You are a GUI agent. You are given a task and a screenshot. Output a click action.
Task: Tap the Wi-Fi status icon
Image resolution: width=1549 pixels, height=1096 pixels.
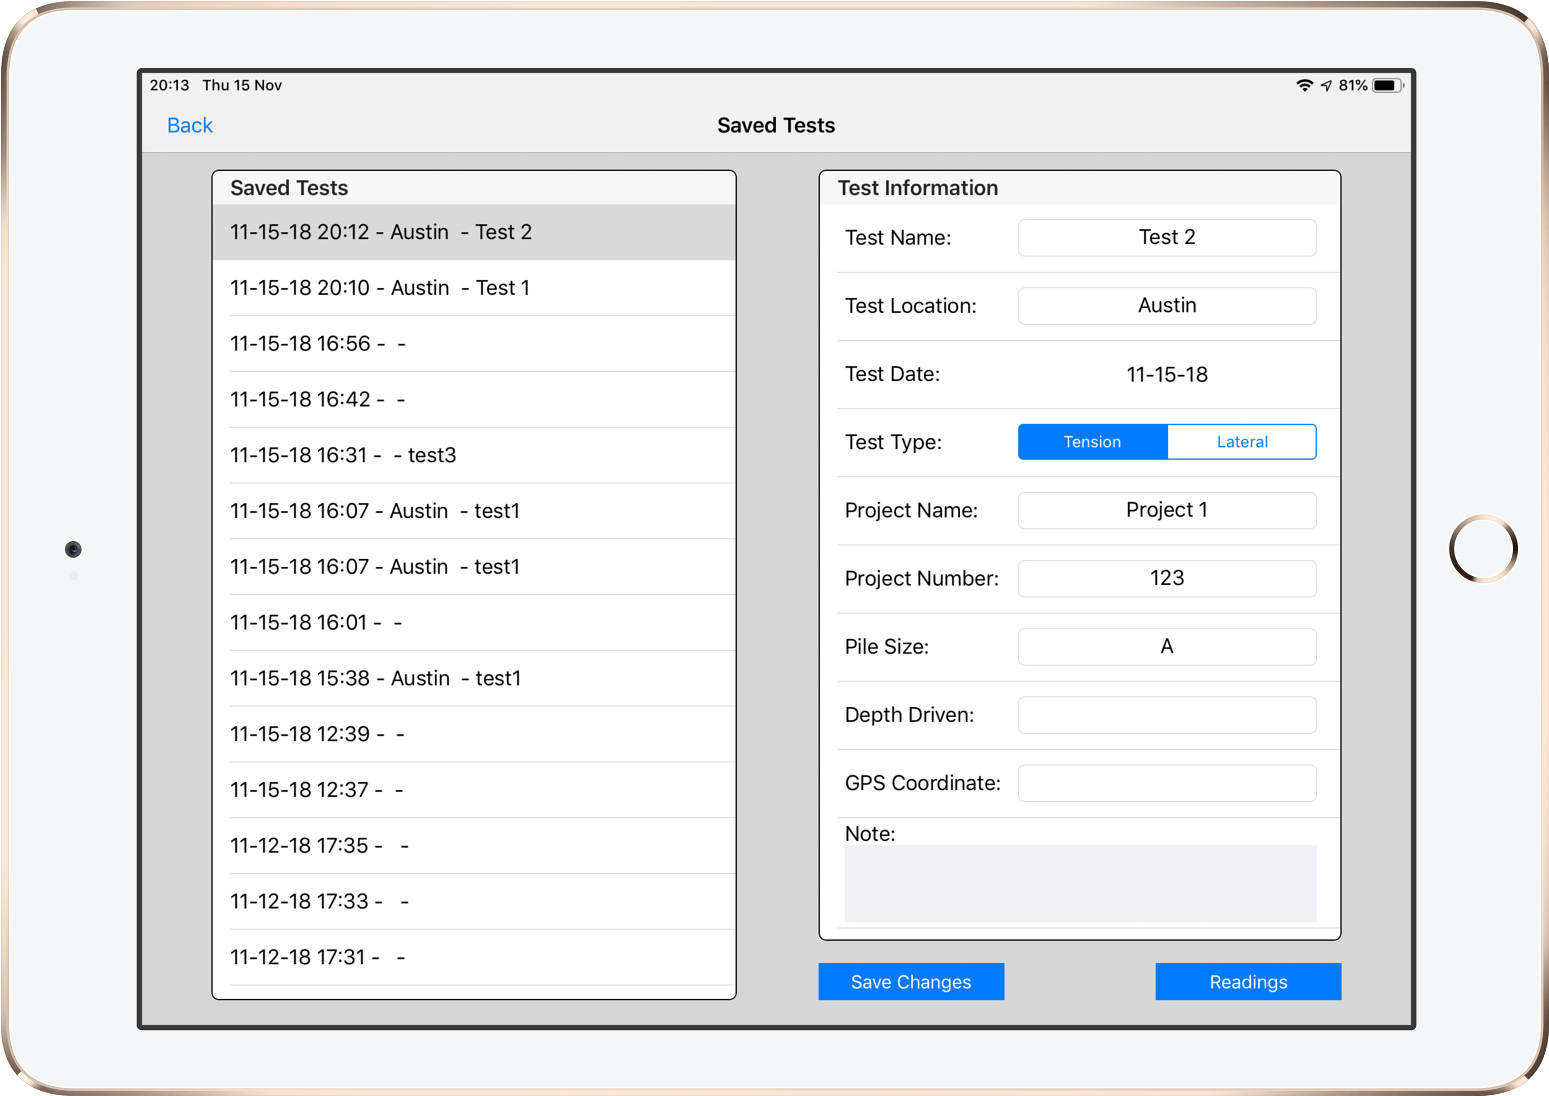(x=1304, y=86)
